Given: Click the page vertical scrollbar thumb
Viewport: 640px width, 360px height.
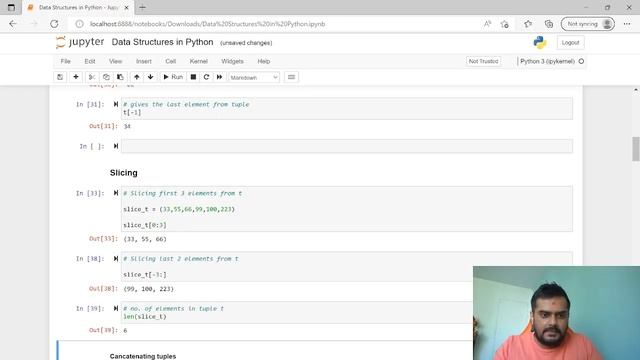Looking at the screenshot, I should tap(636, 149).
